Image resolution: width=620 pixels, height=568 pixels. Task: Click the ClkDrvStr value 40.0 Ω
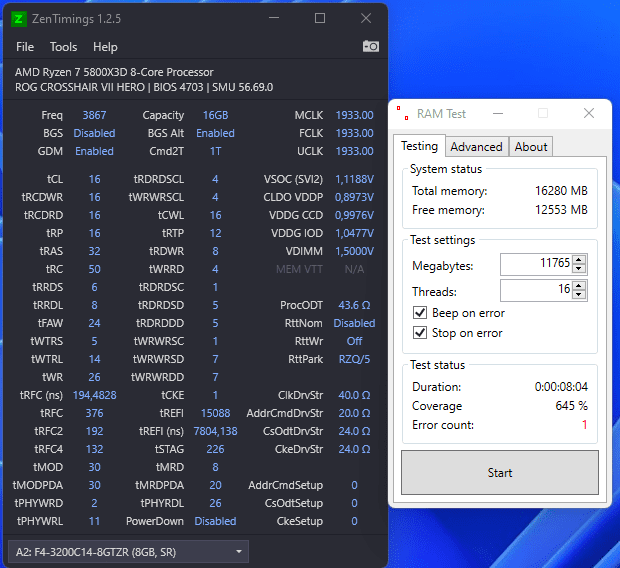tap(354, 395)
